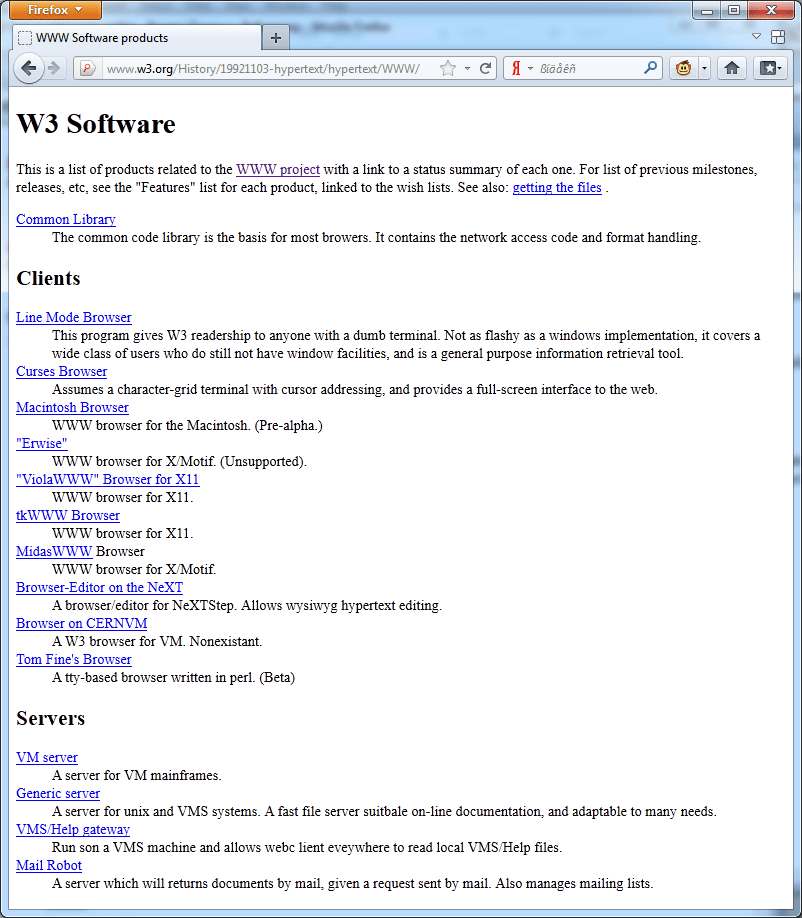The image size is (802, 918).
Task: Open Tom Fine's Browser link
Action: 74,660
